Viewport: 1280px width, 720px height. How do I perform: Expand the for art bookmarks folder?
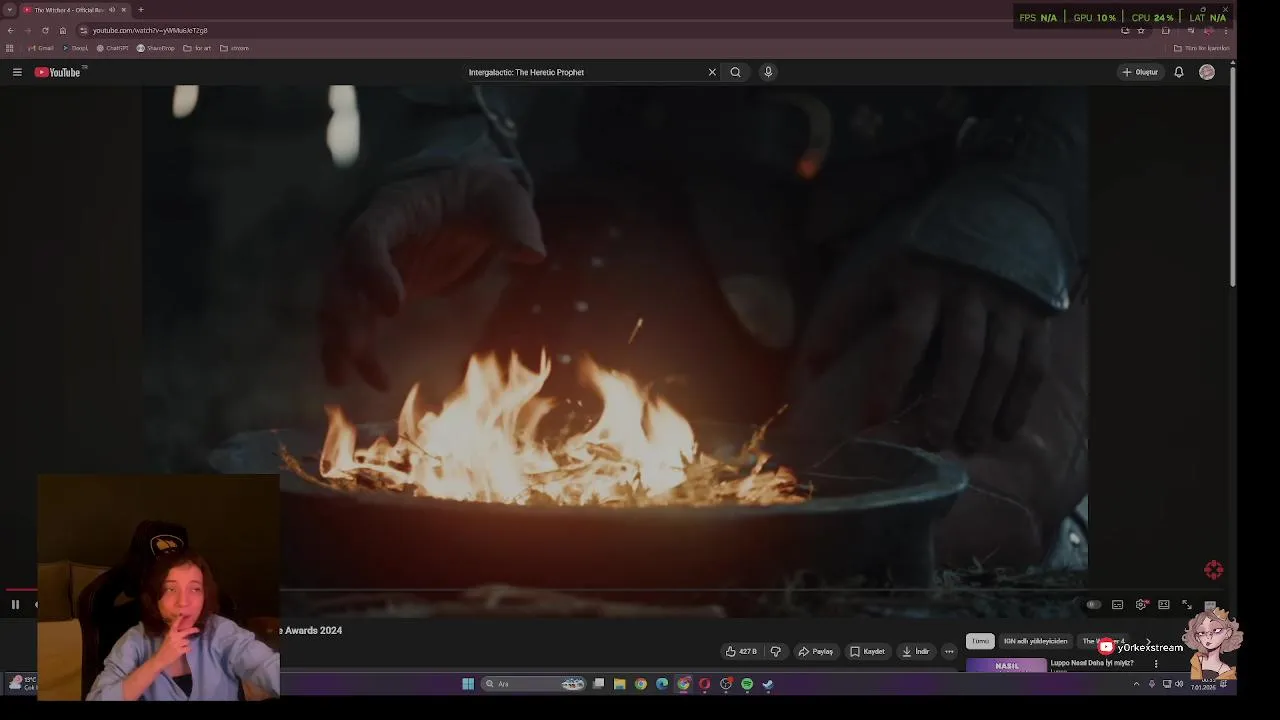tap(197, 48)
